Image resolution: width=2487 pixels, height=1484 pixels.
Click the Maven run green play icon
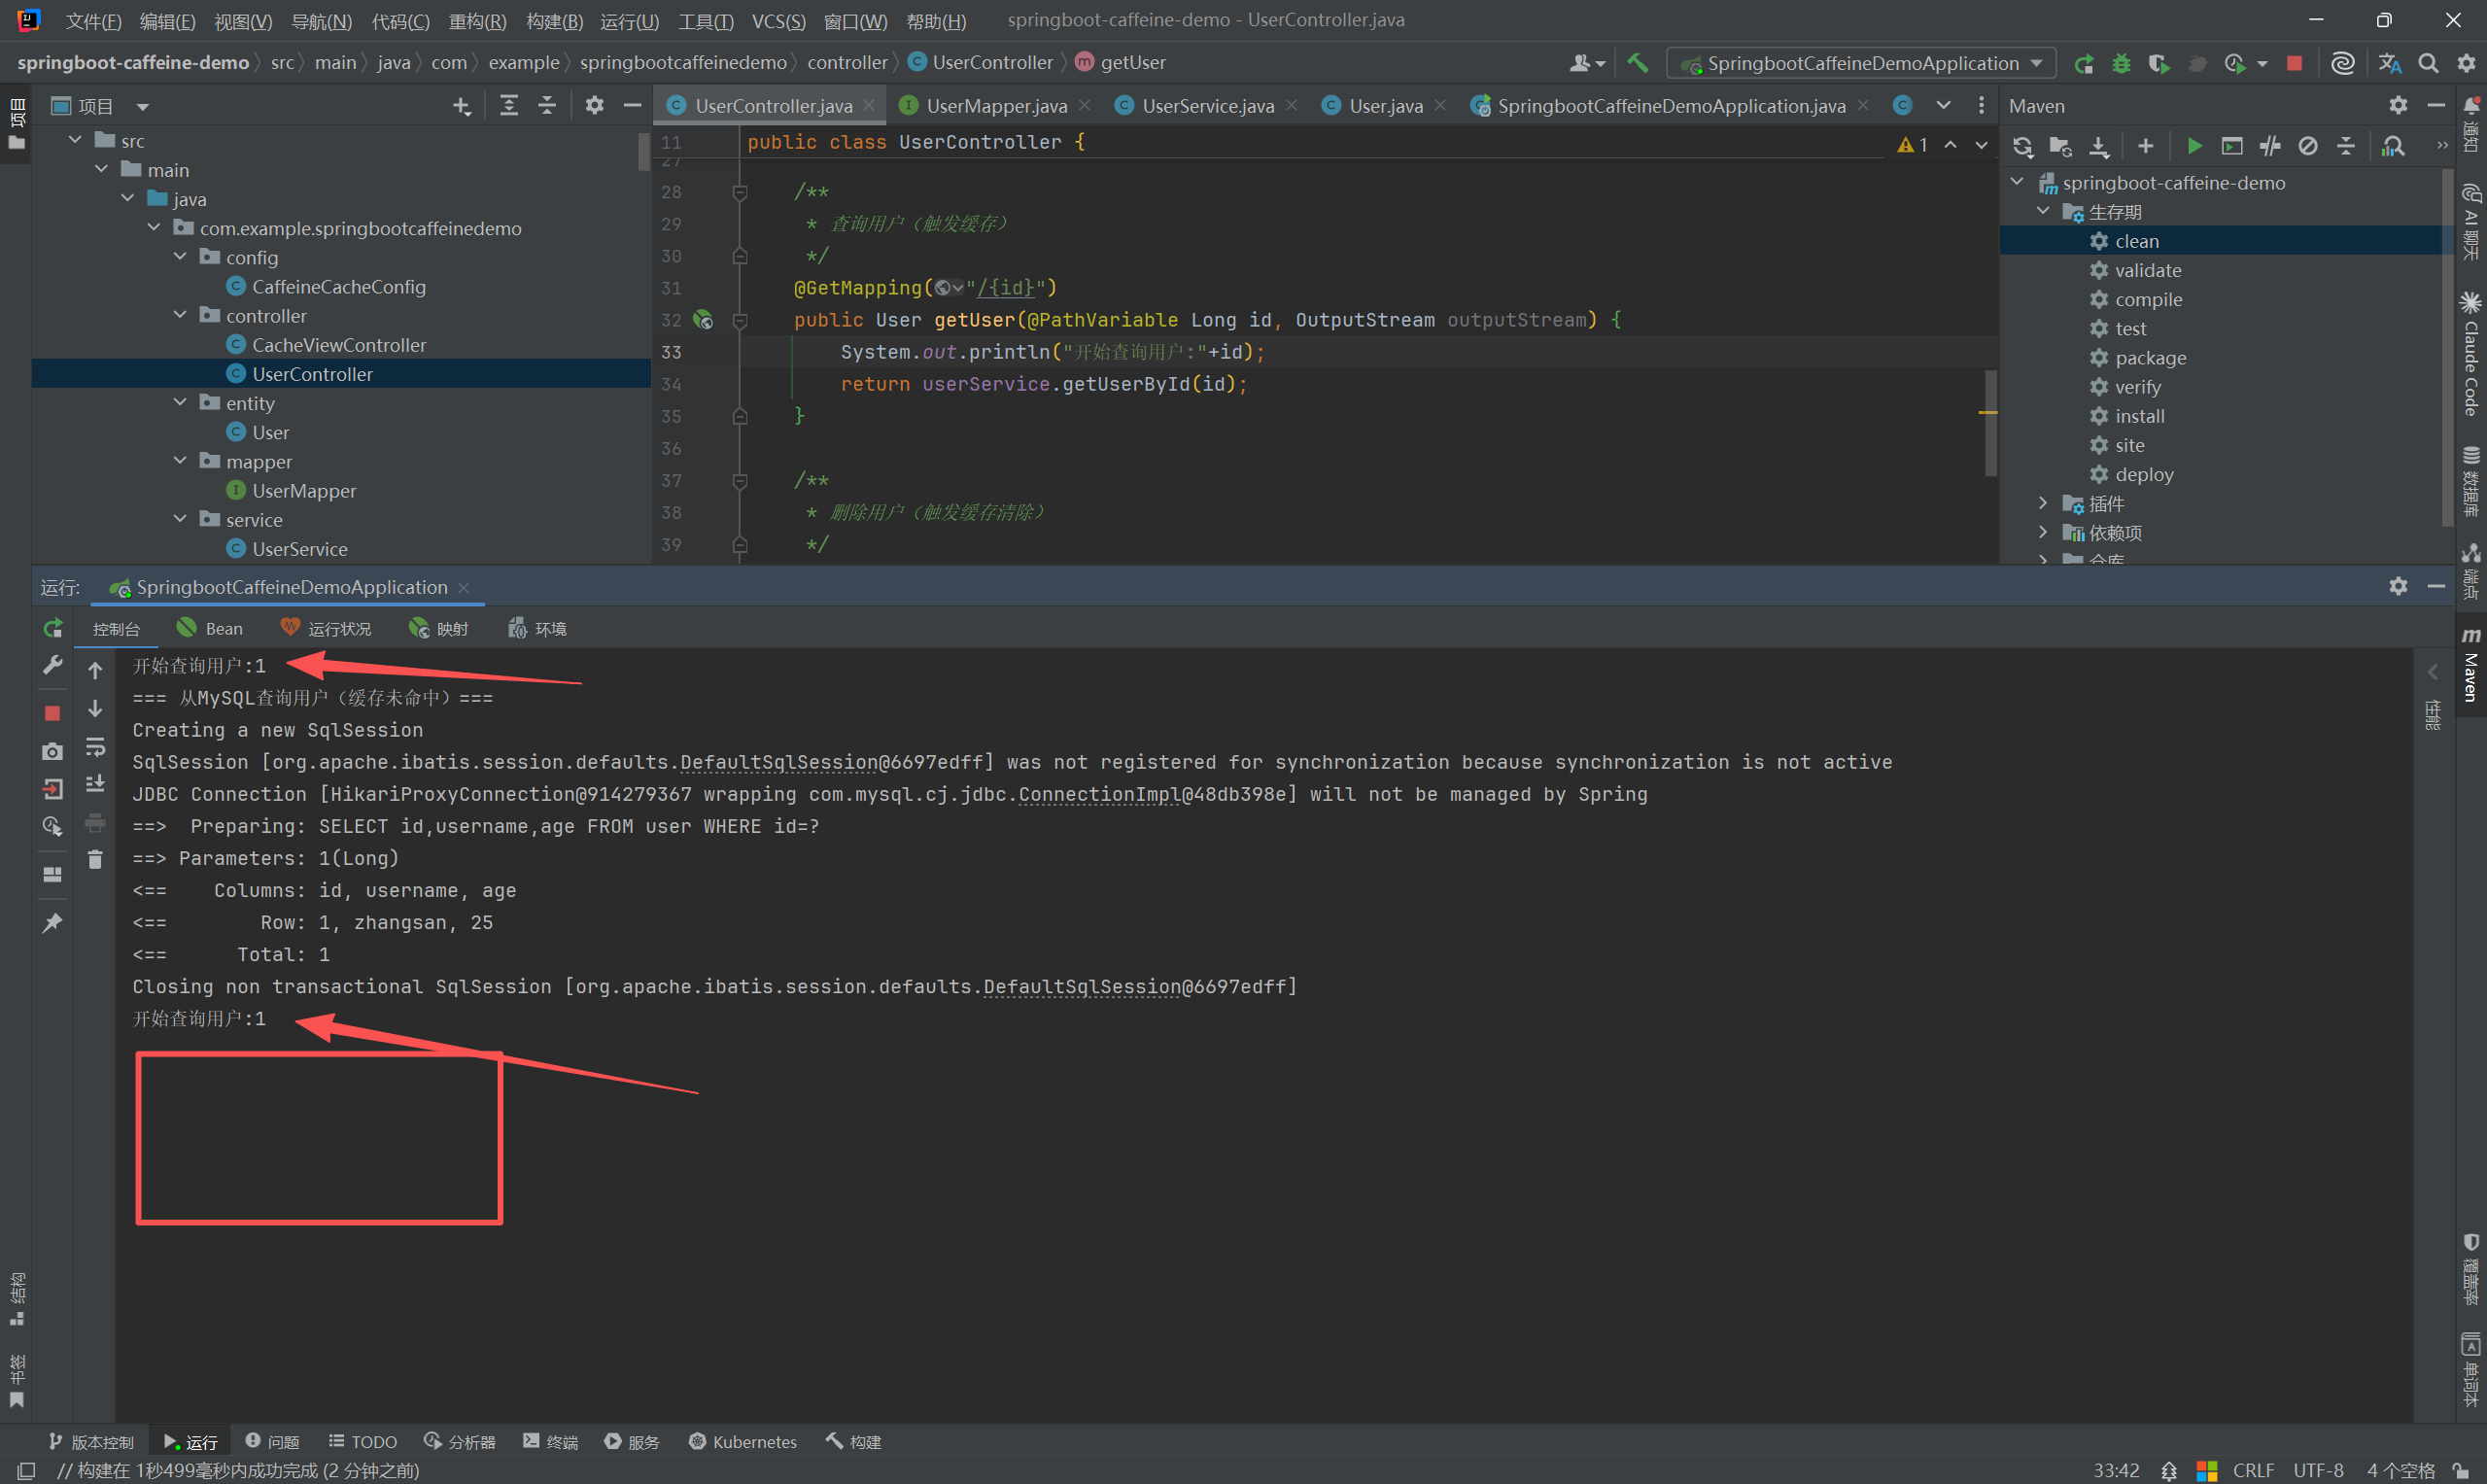2194,147
